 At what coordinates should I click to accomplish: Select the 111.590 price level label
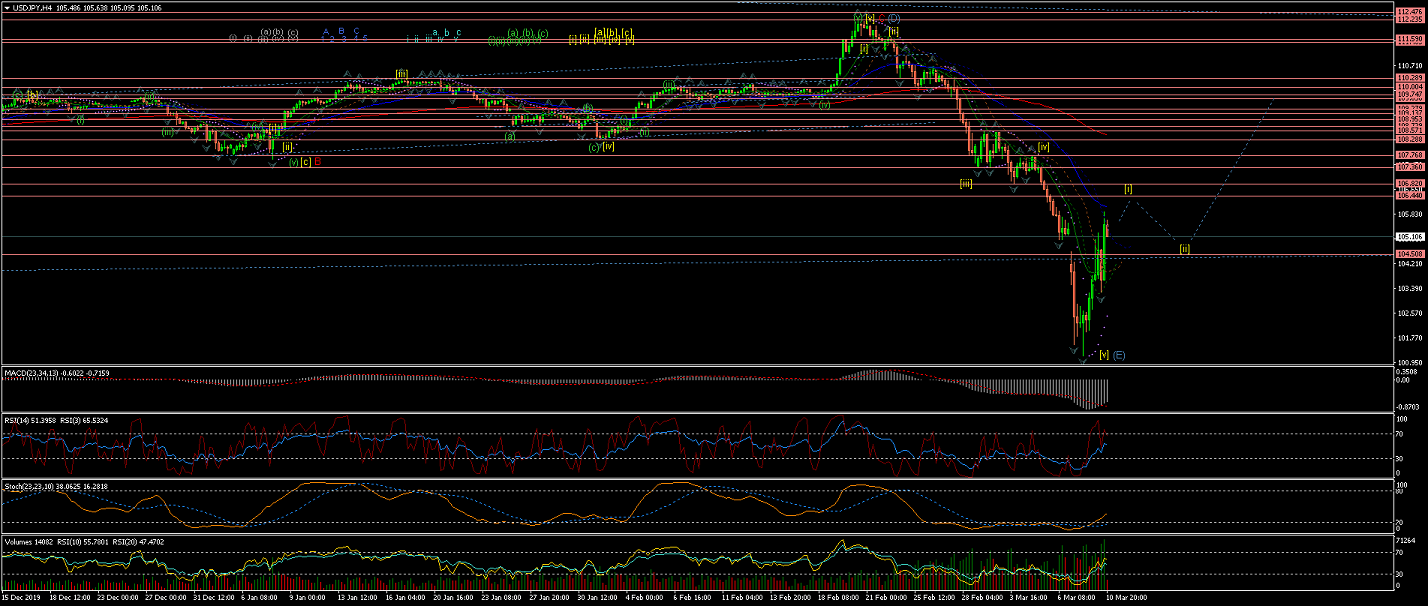pyautogui.click(x=1409, y=39)
